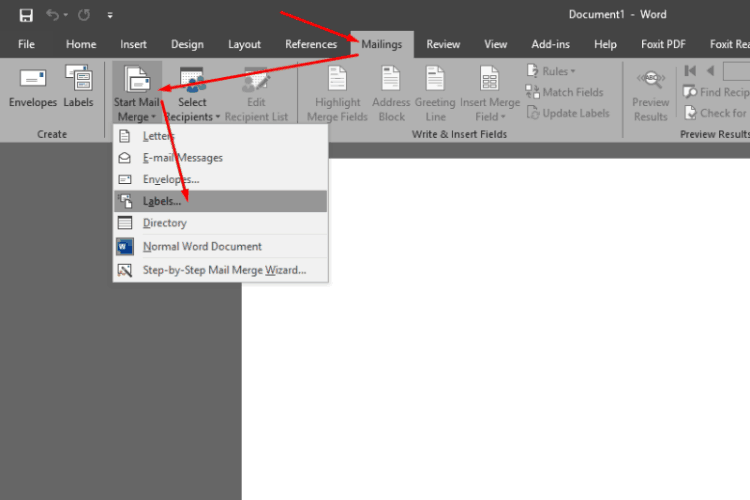Viewport: 750px width, 500px height.
Task: Click Highlight Merge Fields button
Action: click(337, 94)
